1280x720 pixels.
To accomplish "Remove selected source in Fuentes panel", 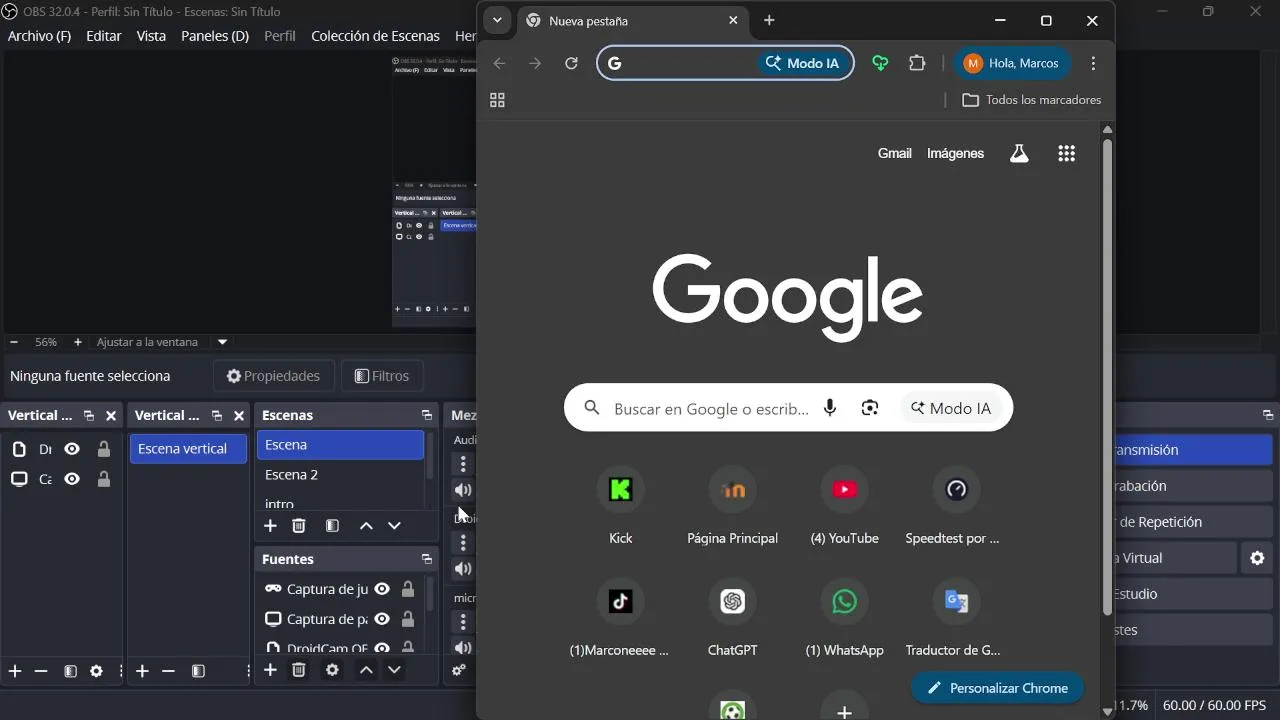I will (x=299, y=670).
